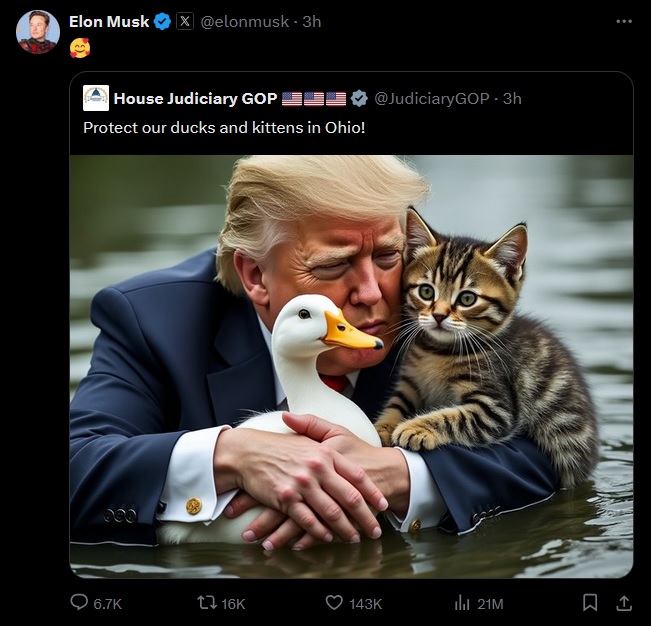View analytics bar chart icon
Screen dimensions: 651x626
coord(462,603)
